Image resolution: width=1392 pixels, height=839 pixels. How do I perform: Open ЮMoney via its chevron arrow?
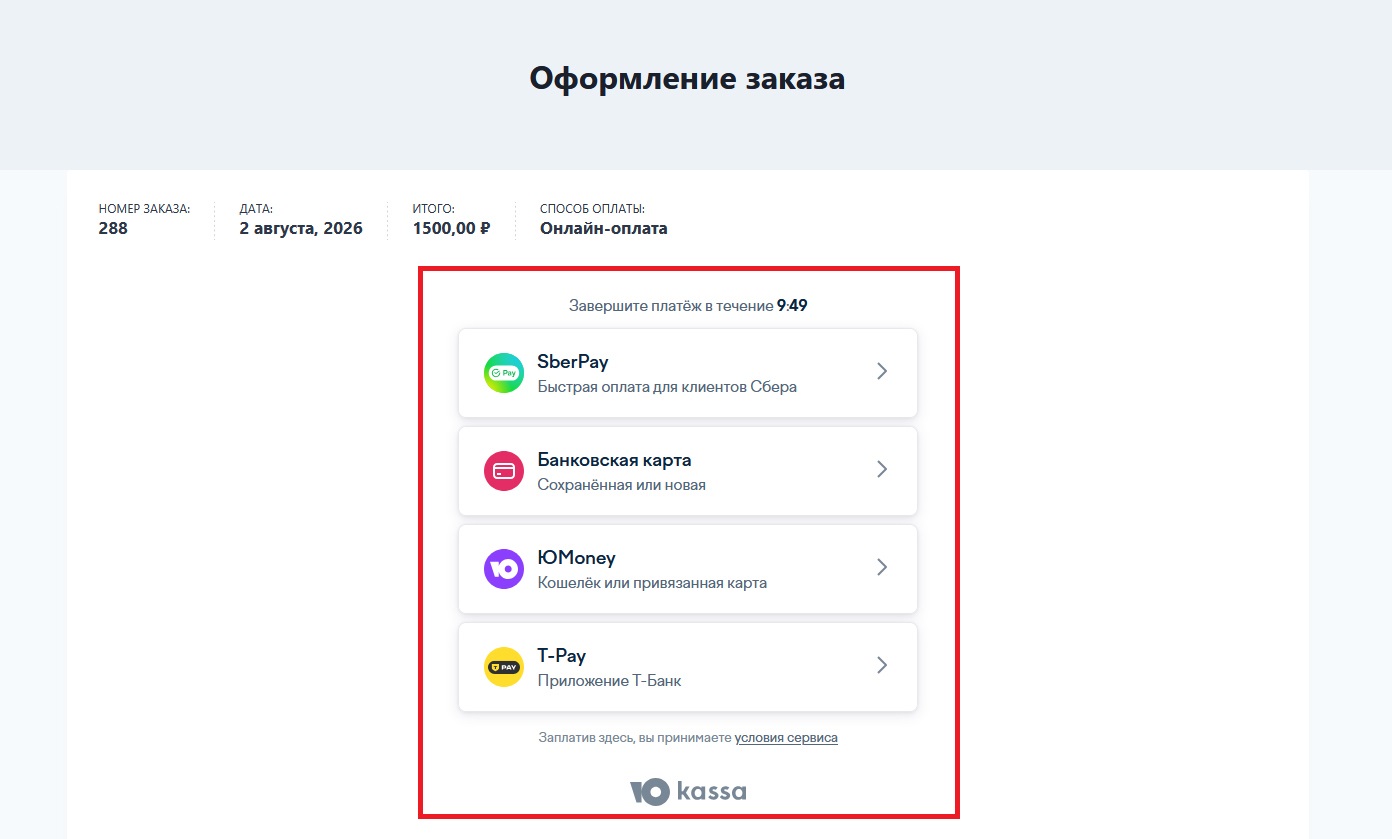(882, 567)
